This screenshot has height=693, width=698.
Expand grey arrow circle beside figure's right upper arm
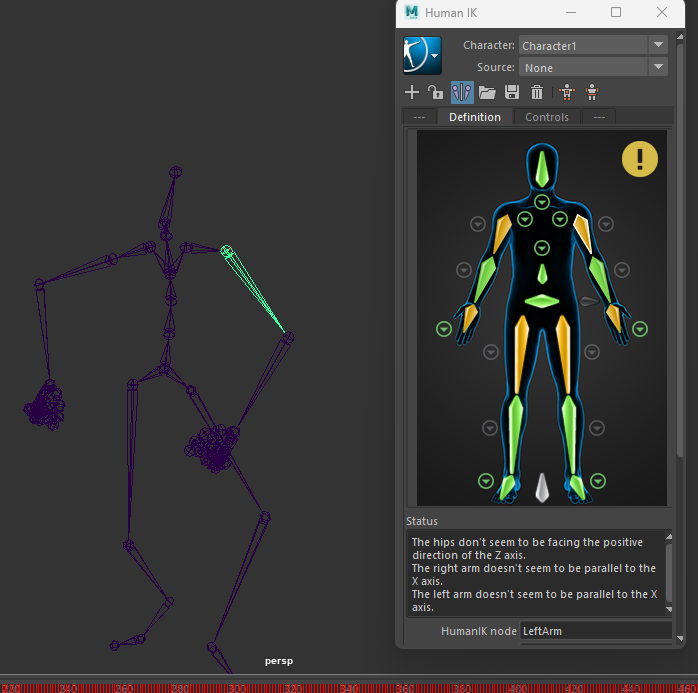pyautogui.click(x=478, y=224)
